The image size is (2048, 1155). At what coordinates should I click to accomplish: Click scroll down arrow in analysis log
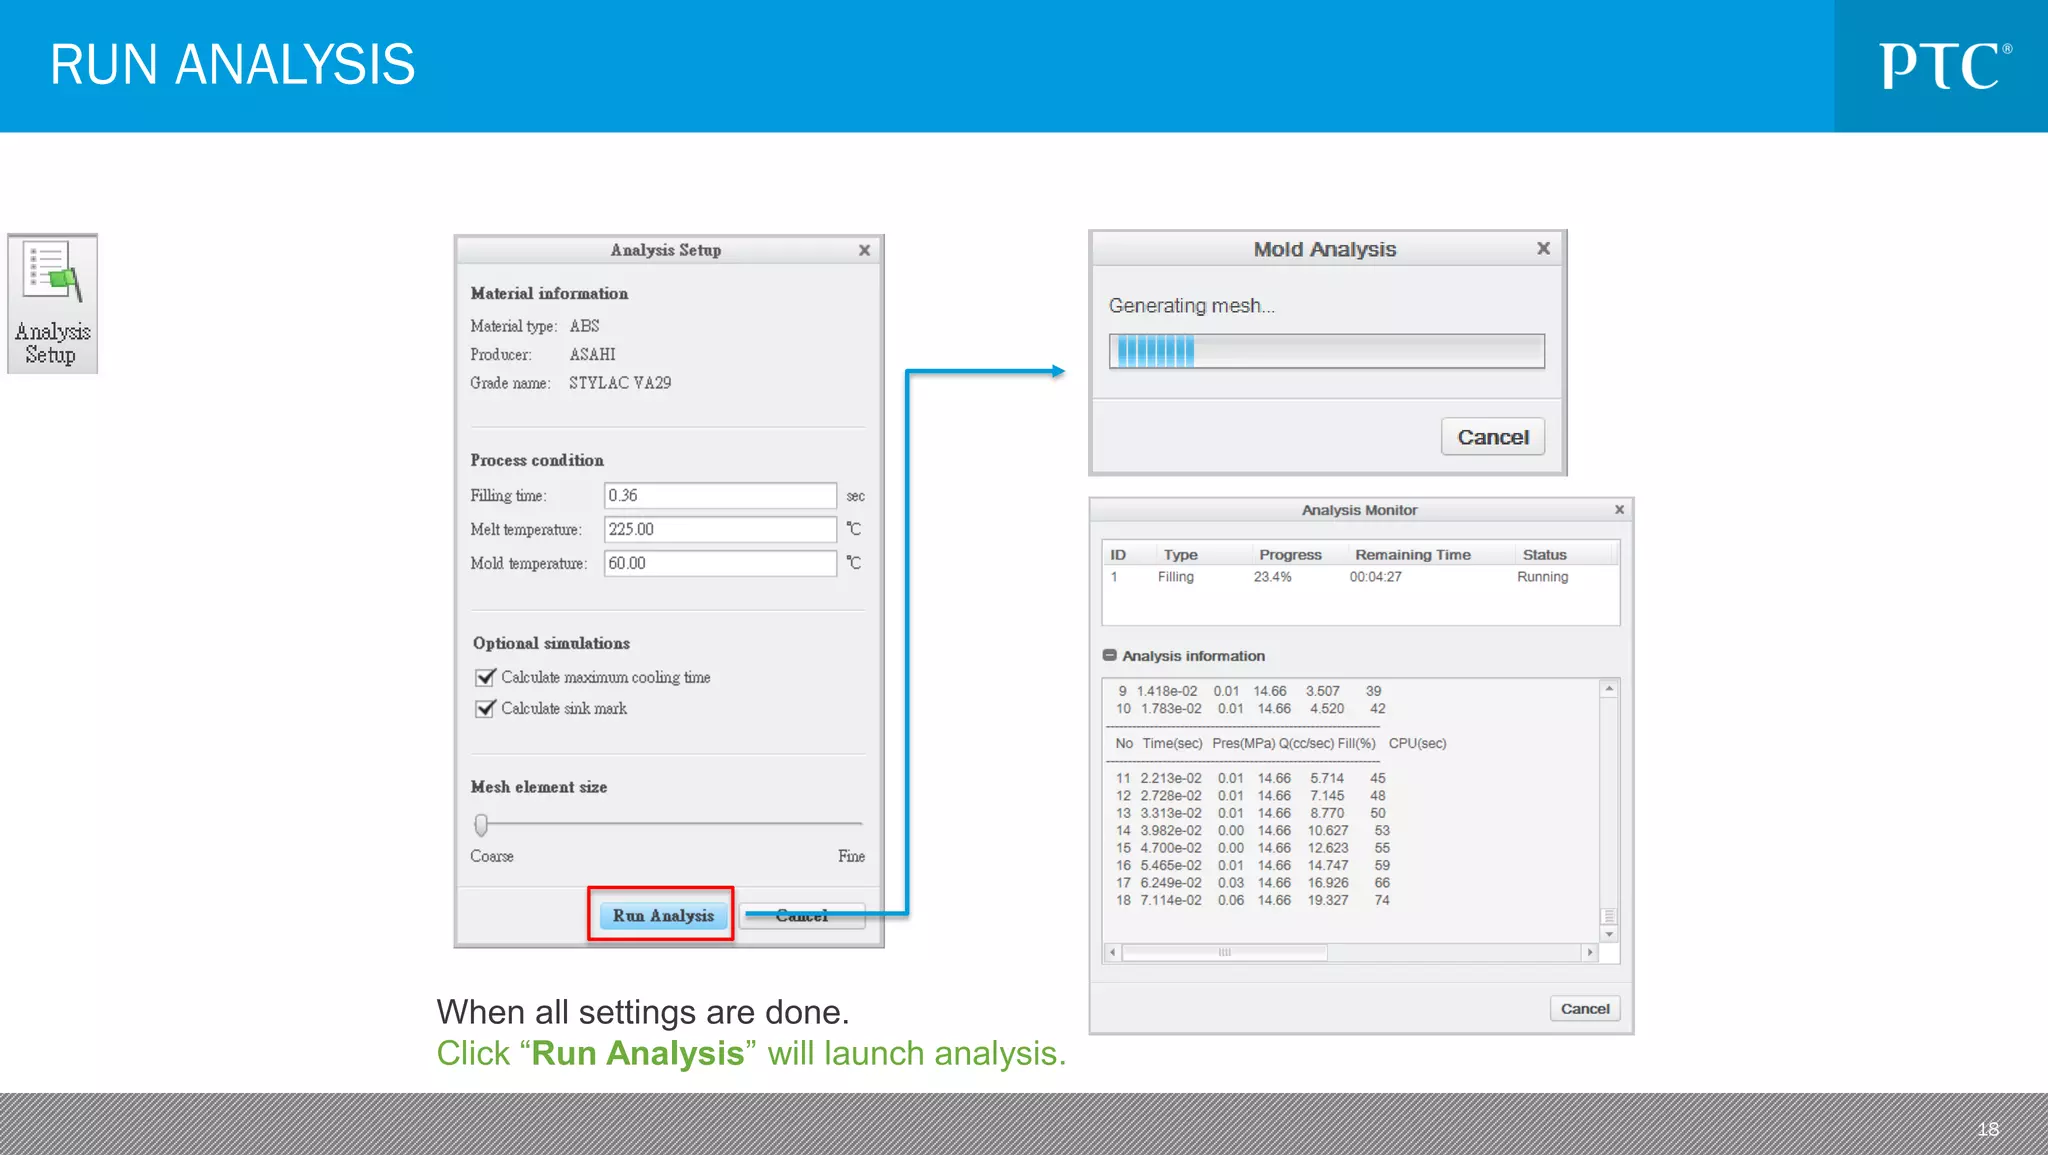click(1609, 934)
